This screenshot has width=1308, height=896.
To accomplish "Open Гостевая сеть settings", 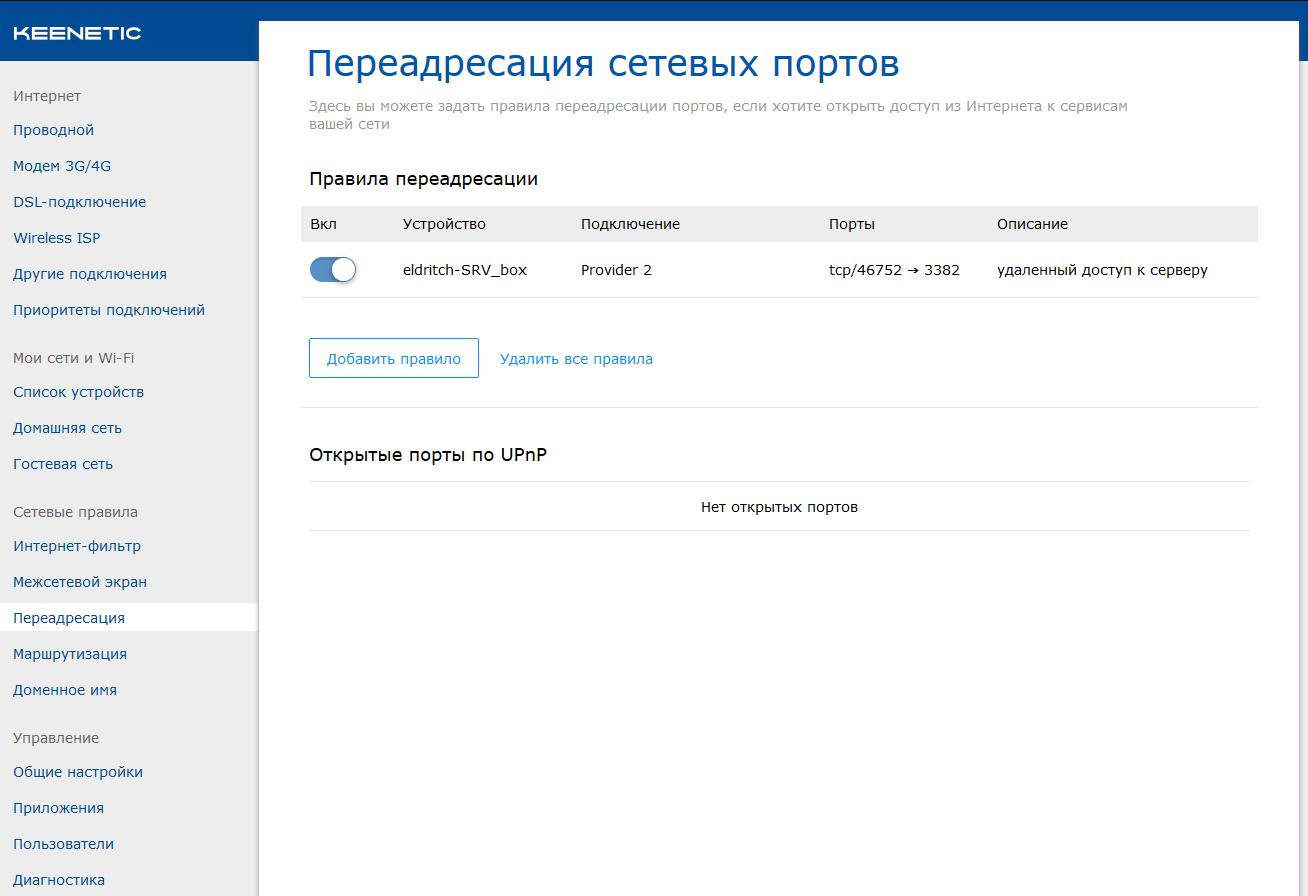I will (63, 464).
